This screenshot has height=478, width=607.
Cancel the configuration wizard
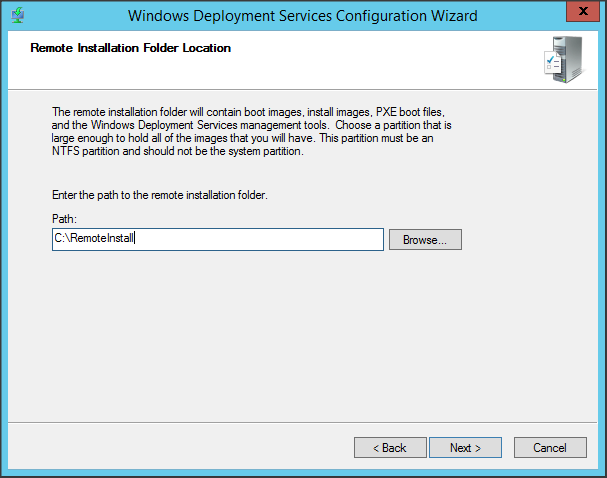pos(550,447)
